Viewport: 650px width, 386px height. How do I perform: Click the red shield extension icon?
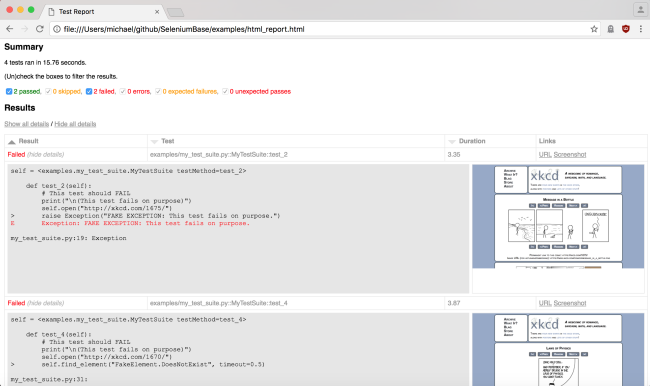click(x=626, y=29)
